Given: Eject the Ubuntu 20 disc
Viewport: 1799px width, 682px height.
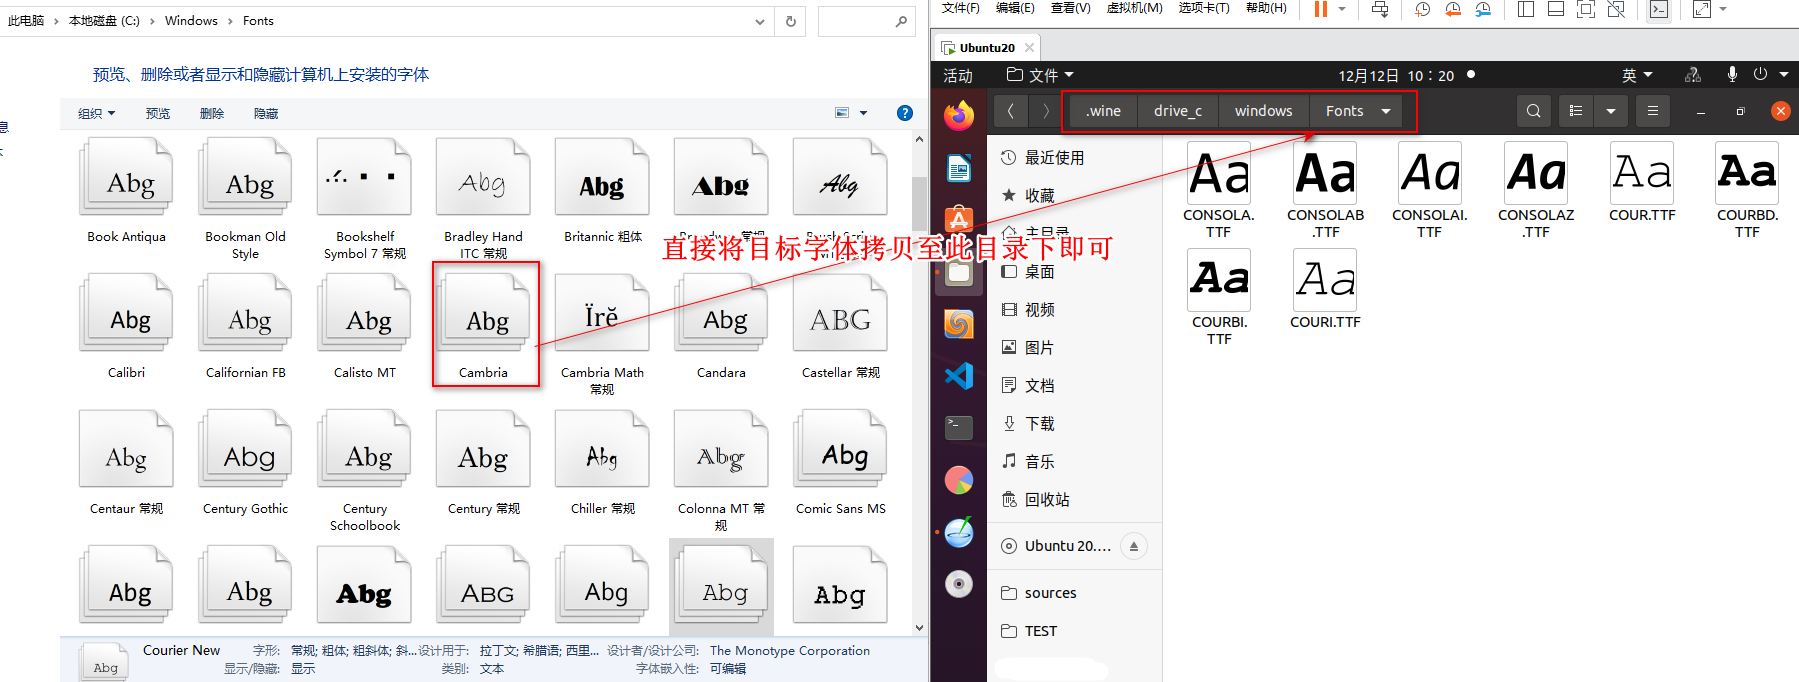Looking at the screenshot, I should pos(1133,546).
